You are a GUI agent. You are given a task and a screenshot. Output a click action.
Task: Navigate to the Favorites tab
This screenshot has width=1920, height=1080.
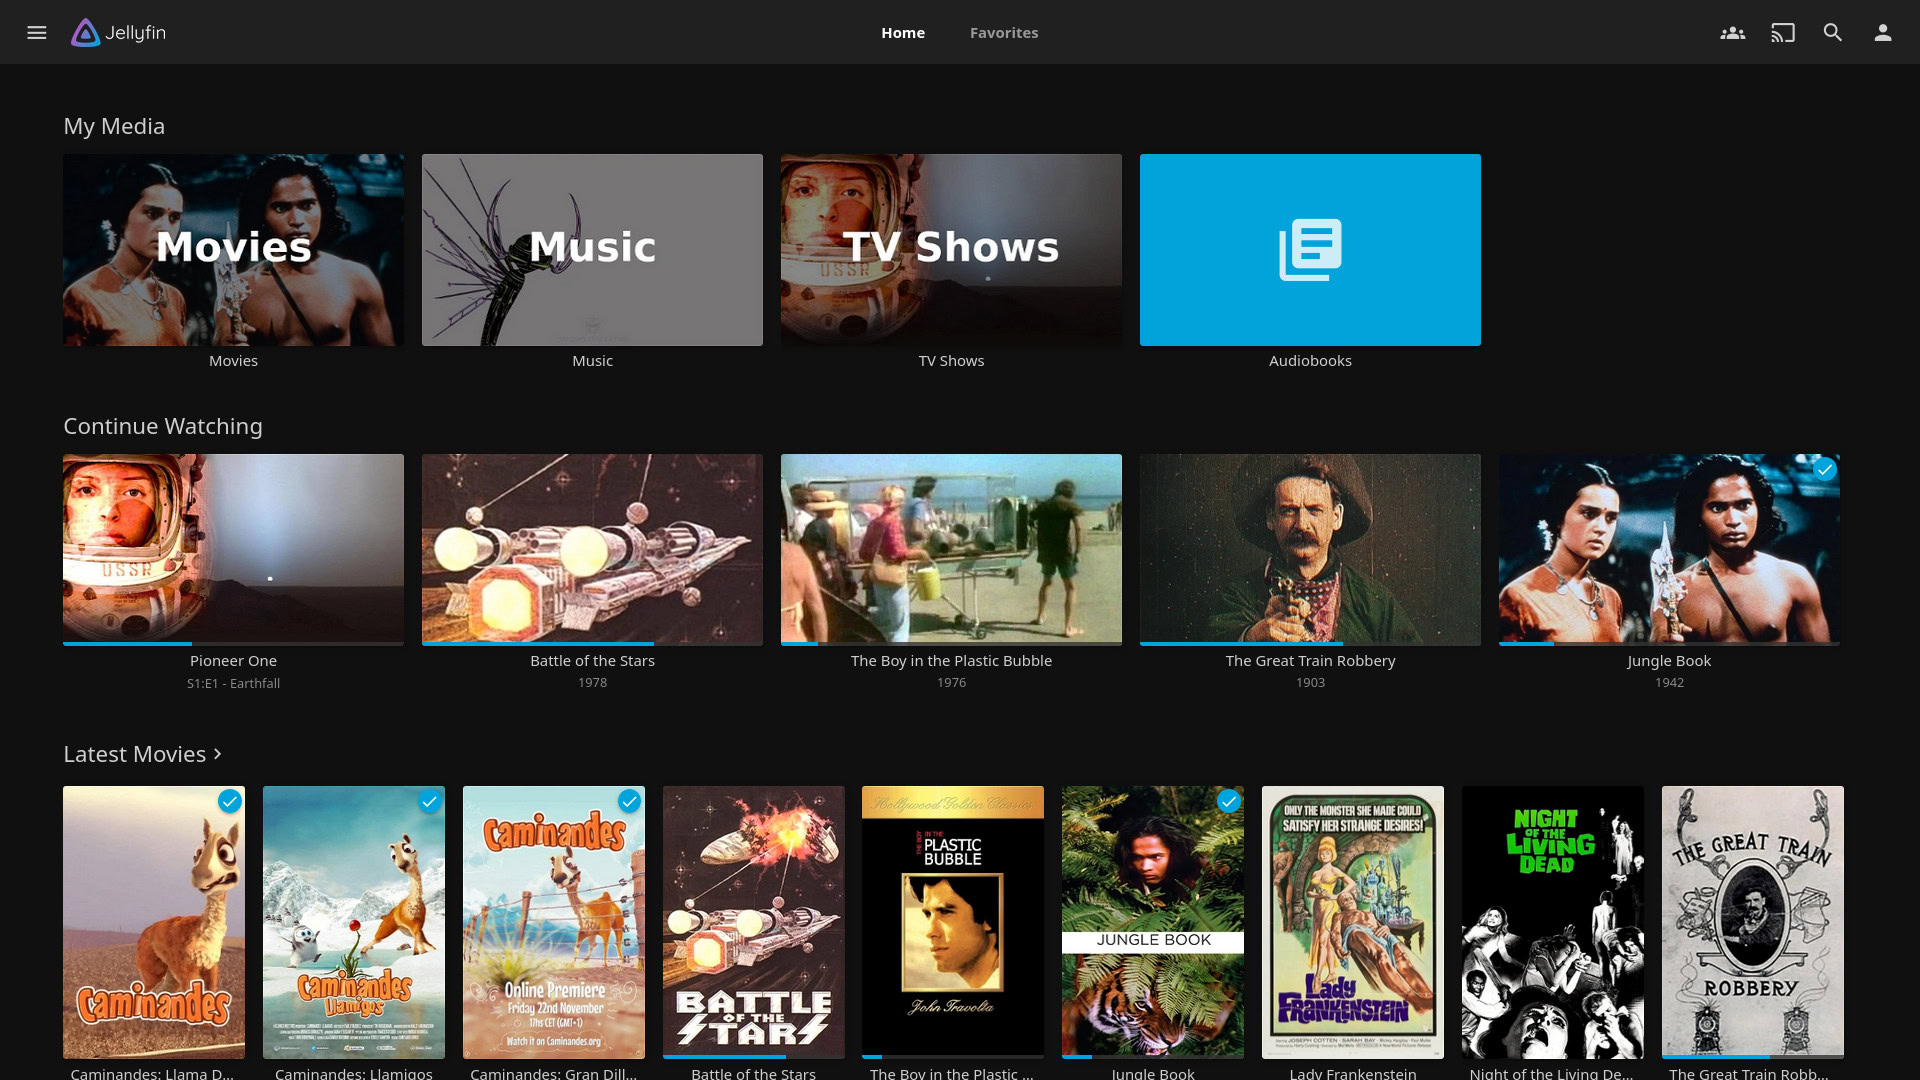(x=1004, y=32)
